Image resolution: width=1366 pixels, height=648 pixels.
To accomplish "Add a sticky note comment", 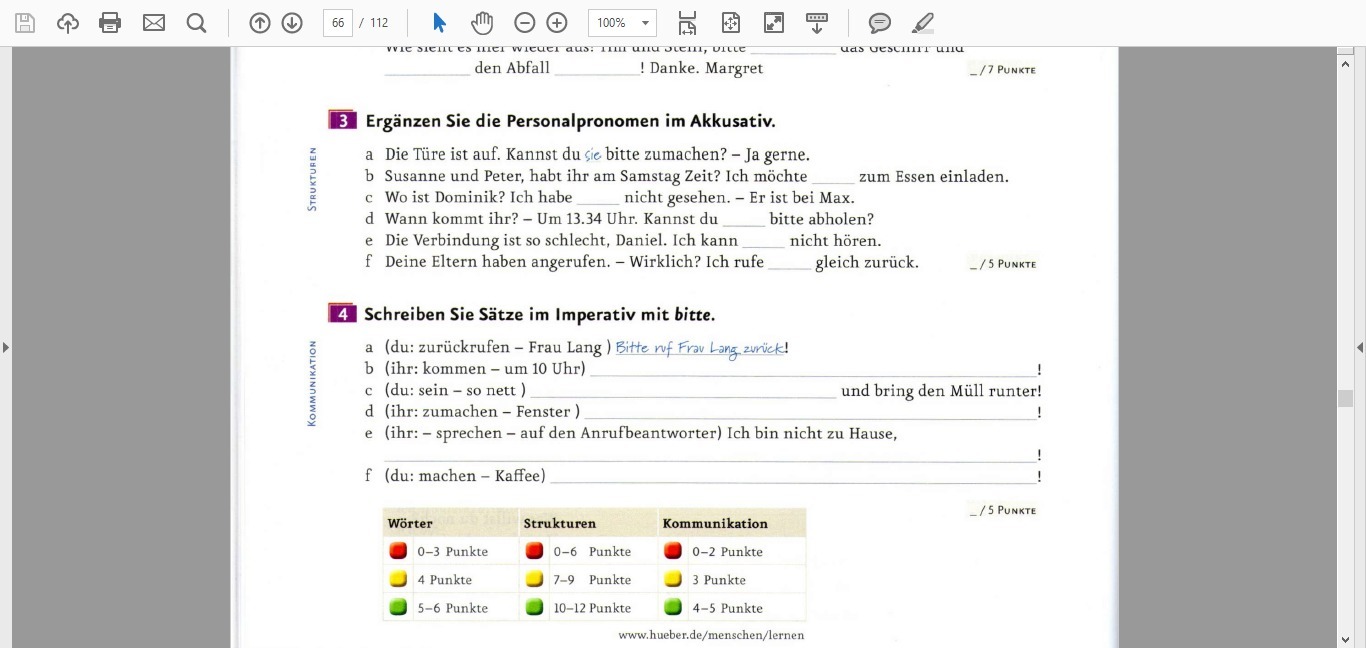I will click(880, 23).
